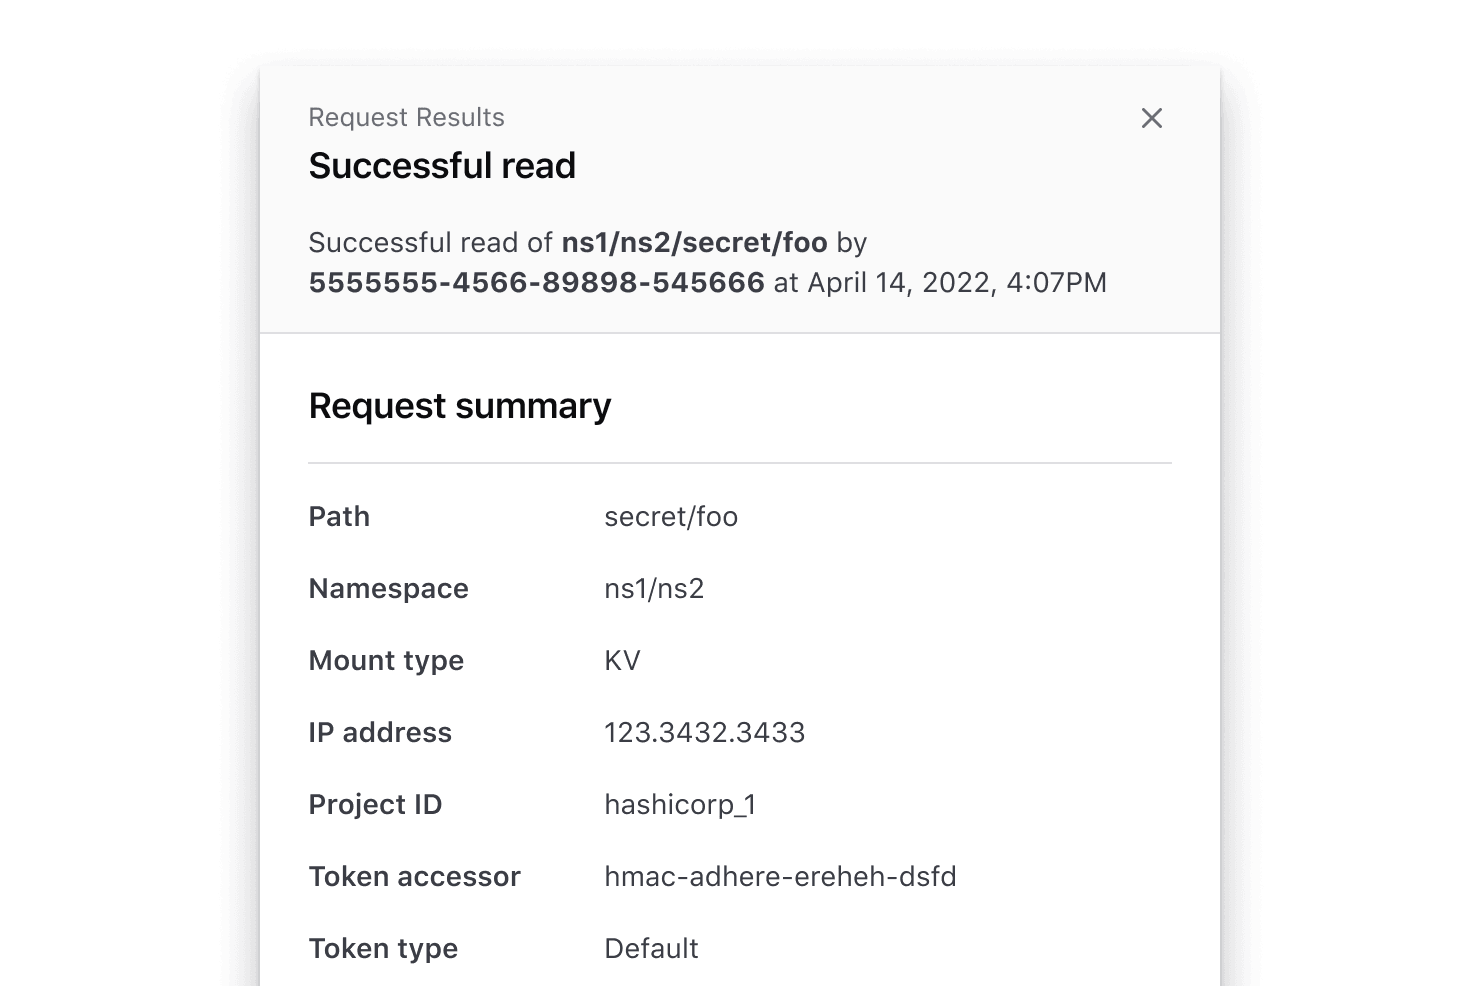Select the Default token type value
Image resolution: width=1480 pixels, height=986 pixels.
(651, 949)
